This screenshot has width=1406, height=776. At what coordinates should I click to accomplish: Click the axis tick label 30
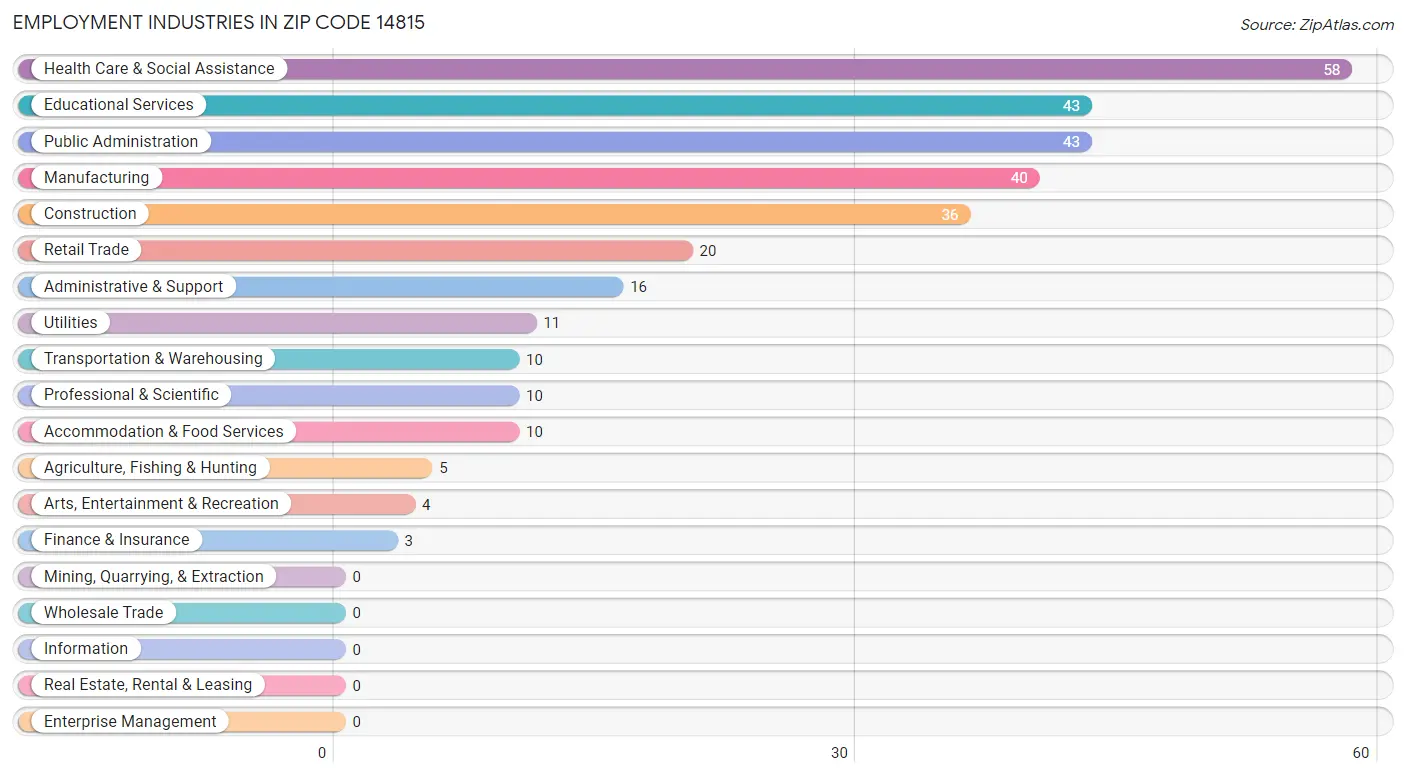click(840, 753)
